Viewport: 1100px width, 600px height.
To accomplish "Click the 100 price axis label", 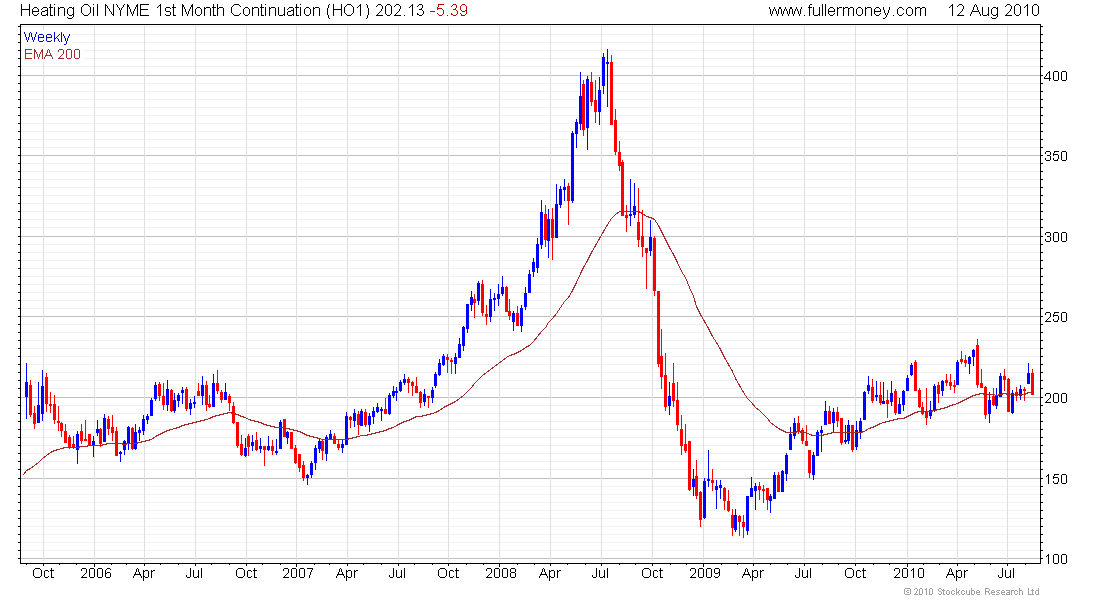I will pos(1055,559).
